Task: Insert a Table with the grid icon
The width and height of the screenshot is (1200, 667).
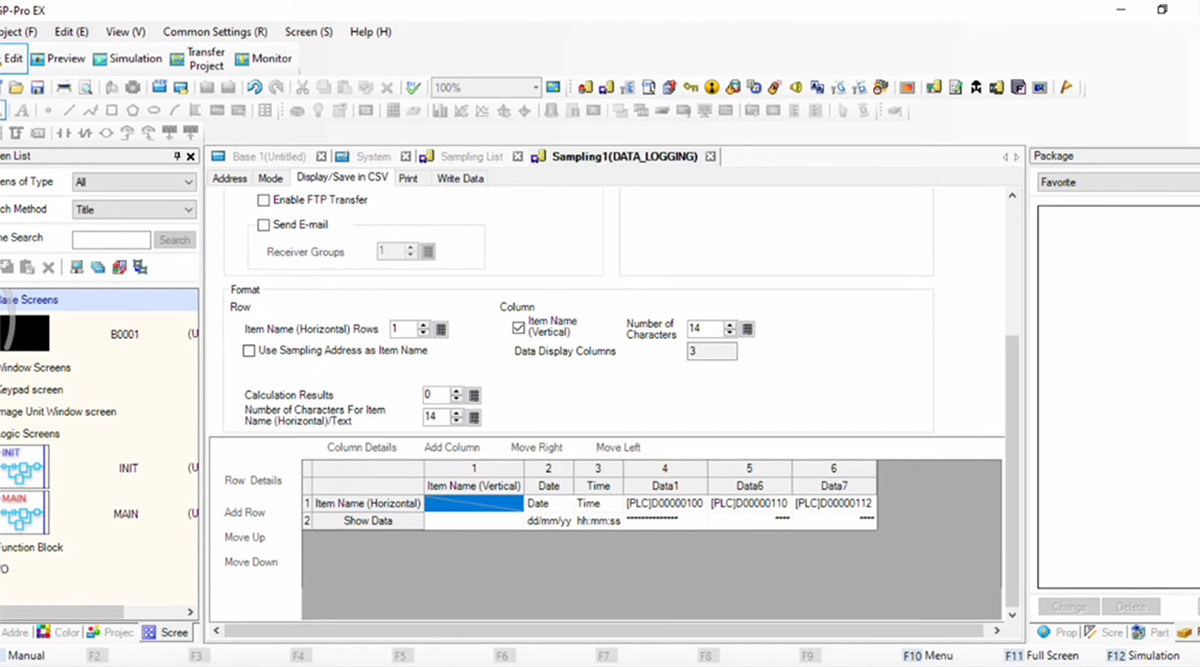Action: tap(264, 110)
